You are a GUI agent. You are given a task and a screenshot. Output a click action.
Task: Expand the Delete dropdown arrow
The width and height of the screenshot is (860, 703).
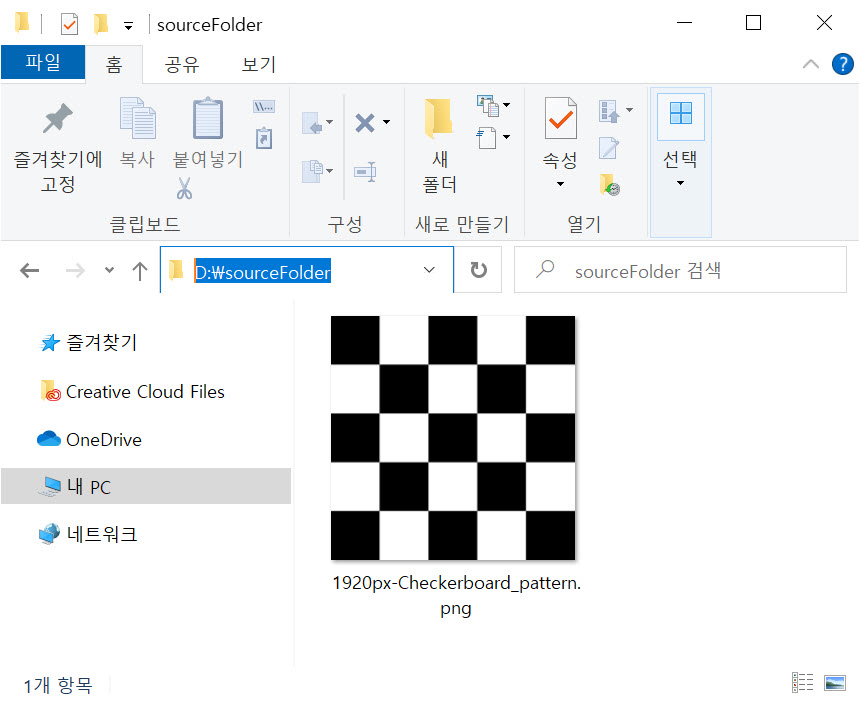(x=387, y=122)
